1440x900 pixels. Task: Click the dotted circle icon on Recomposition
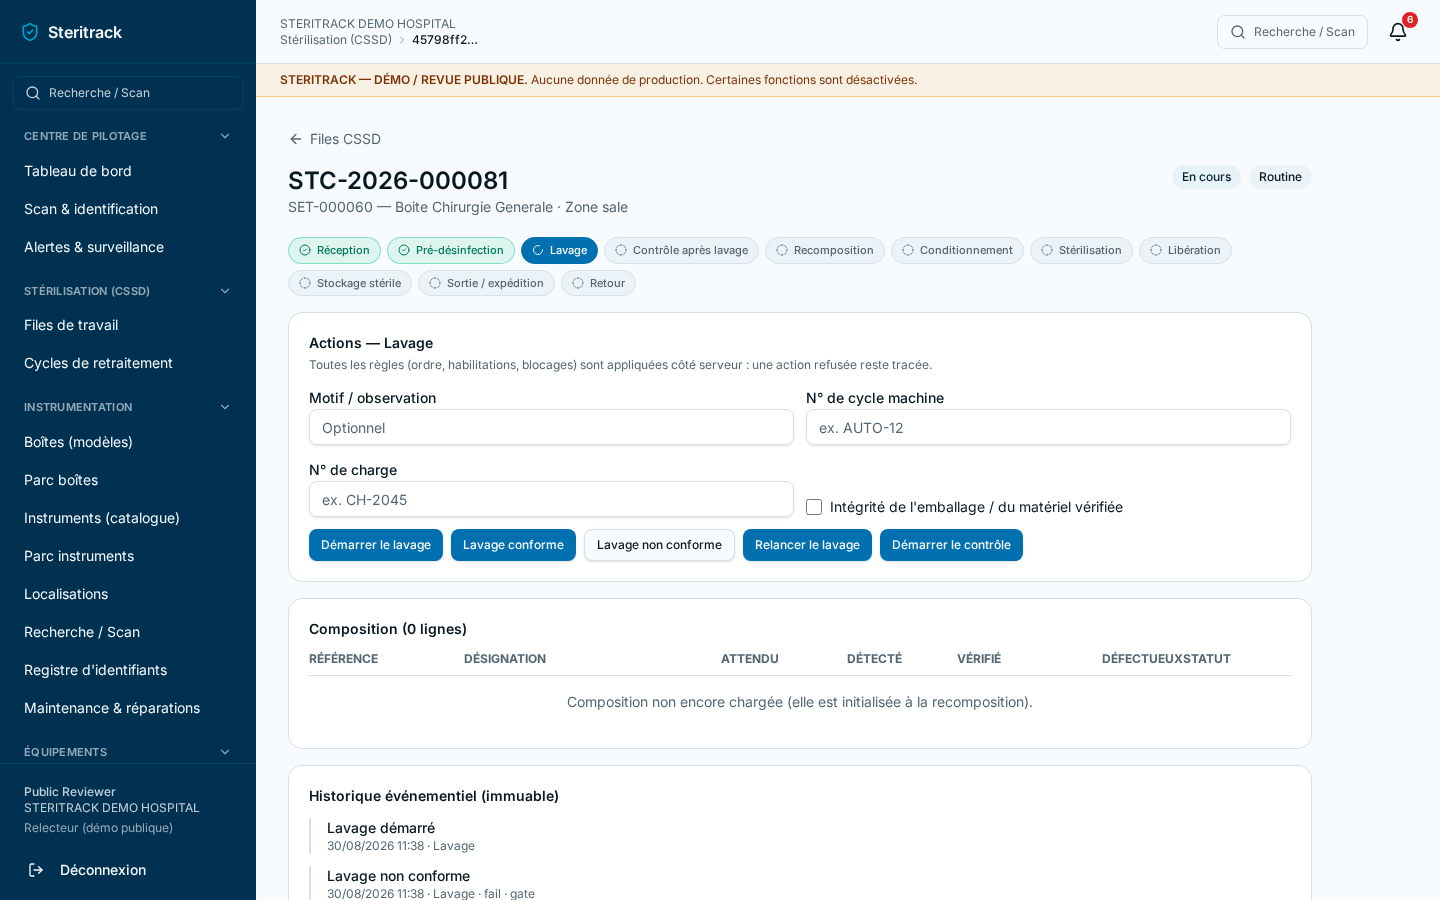pyautogui.click(x=782, y=250)
